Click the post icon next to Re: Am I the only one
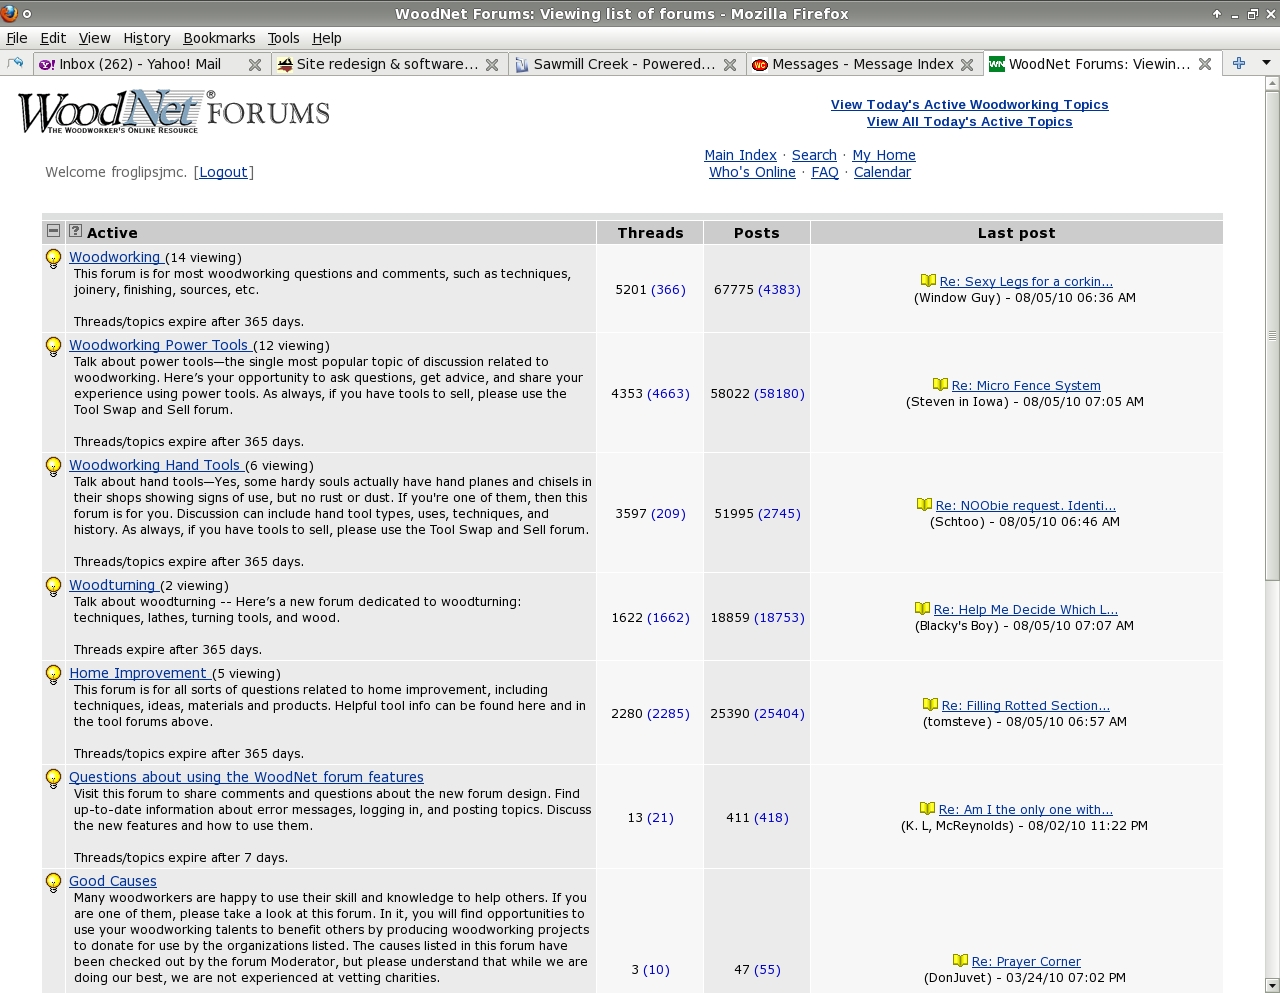 pyautogui.click(x=927, y=809)
